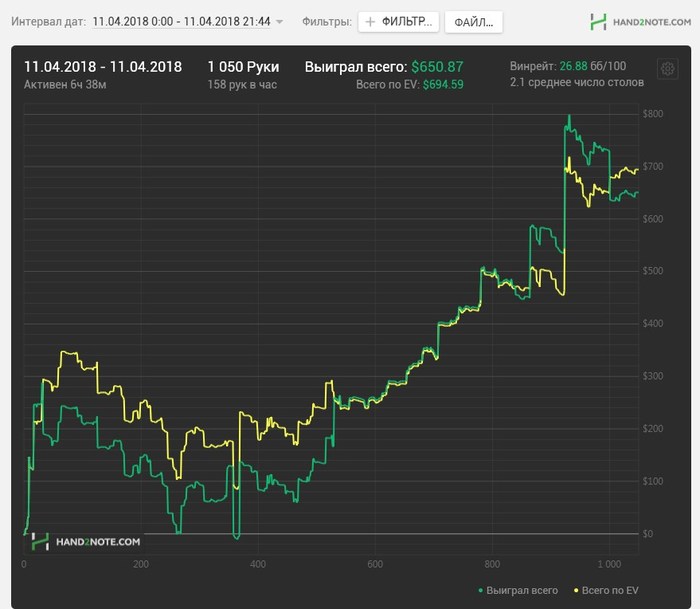Click the 'ФАЙЛ...' button

point(472,21)
